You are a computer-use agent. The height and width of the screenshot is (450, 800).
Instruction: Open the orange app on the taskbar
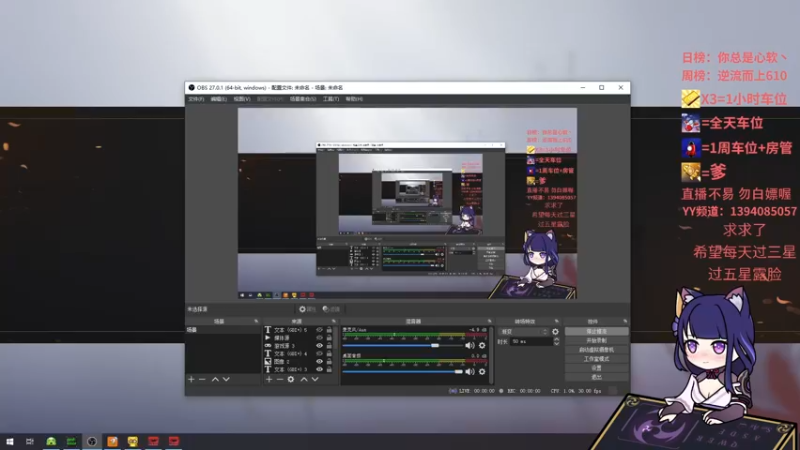click(112, 441)
